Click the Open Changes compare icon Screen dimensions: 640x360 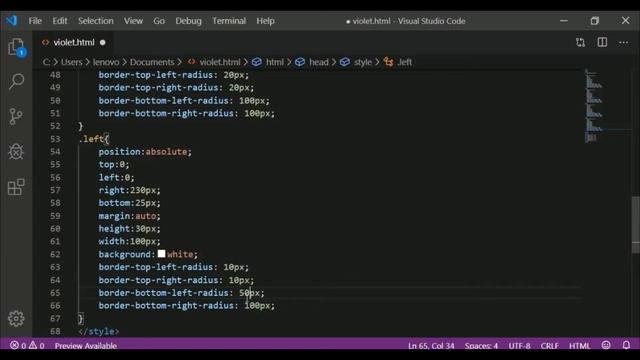(x=580, y=42)
